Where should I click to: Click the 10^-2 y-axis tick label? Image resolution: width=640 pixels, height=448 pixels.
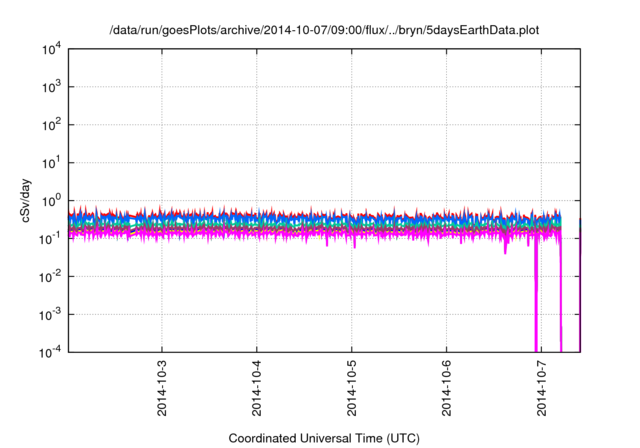50,277
